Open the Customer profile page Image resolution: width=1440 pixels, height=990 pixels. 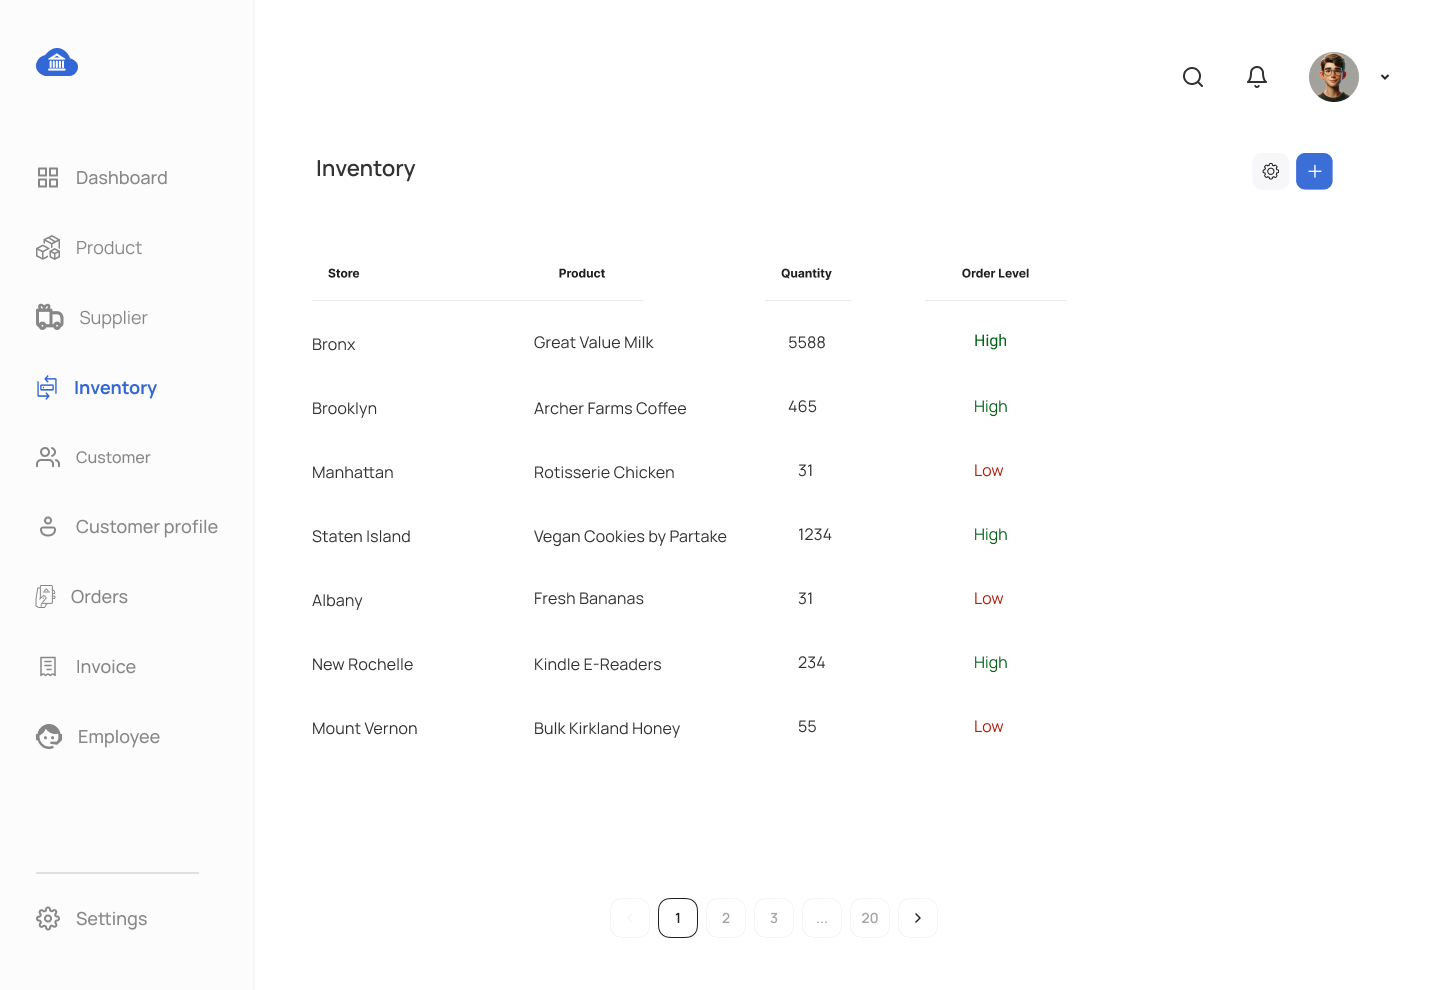click(147, 527)
